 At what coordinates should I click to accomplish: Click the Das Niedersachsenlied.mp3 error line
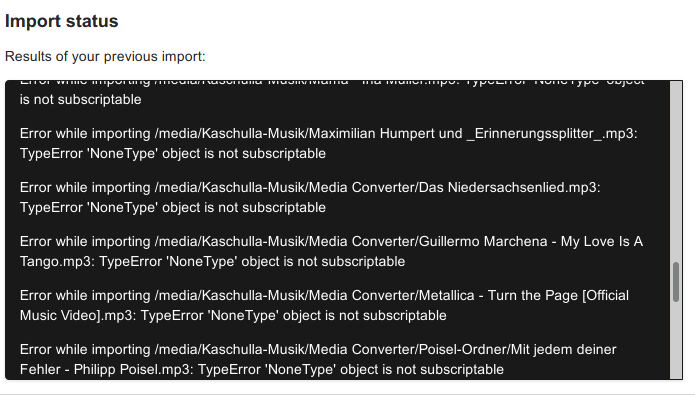pyautogui.click(x=310, y=188)
